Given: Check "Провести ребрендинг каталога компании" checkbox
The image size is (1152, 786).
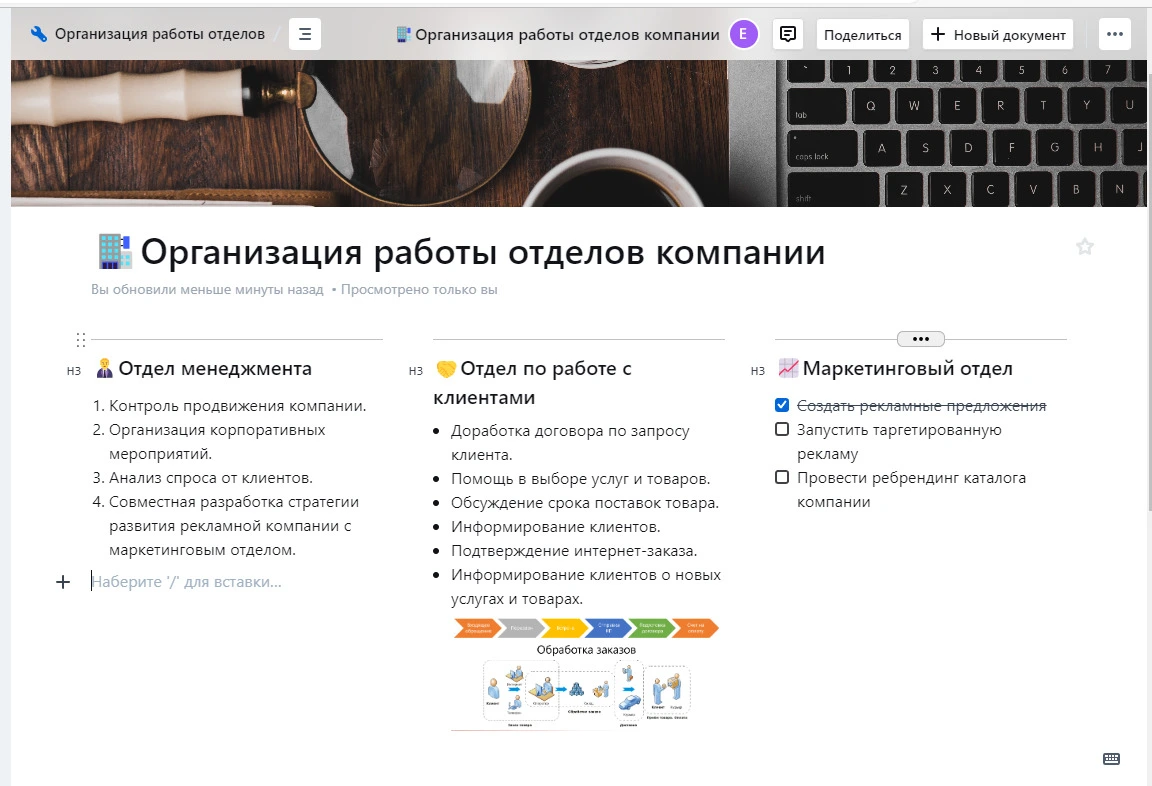Looking at the screenshot, I should click(x=782, y=478).
